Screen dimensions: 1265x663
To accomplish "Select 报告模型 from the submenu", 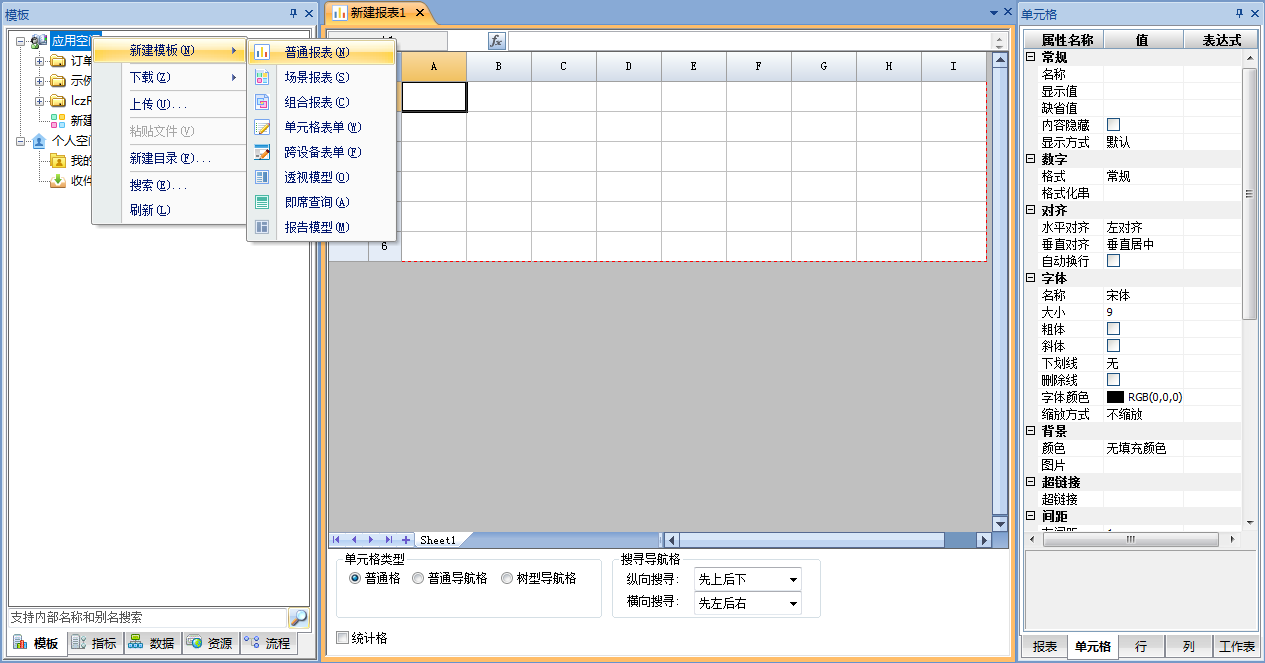I will (x=316, y=227).
